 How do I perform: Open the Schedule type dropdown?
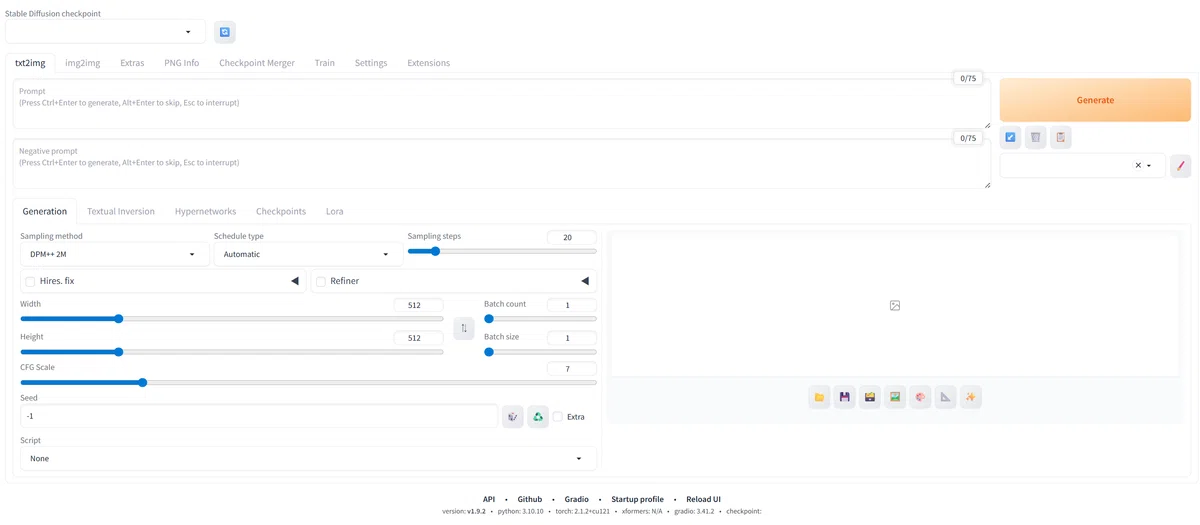308,254
